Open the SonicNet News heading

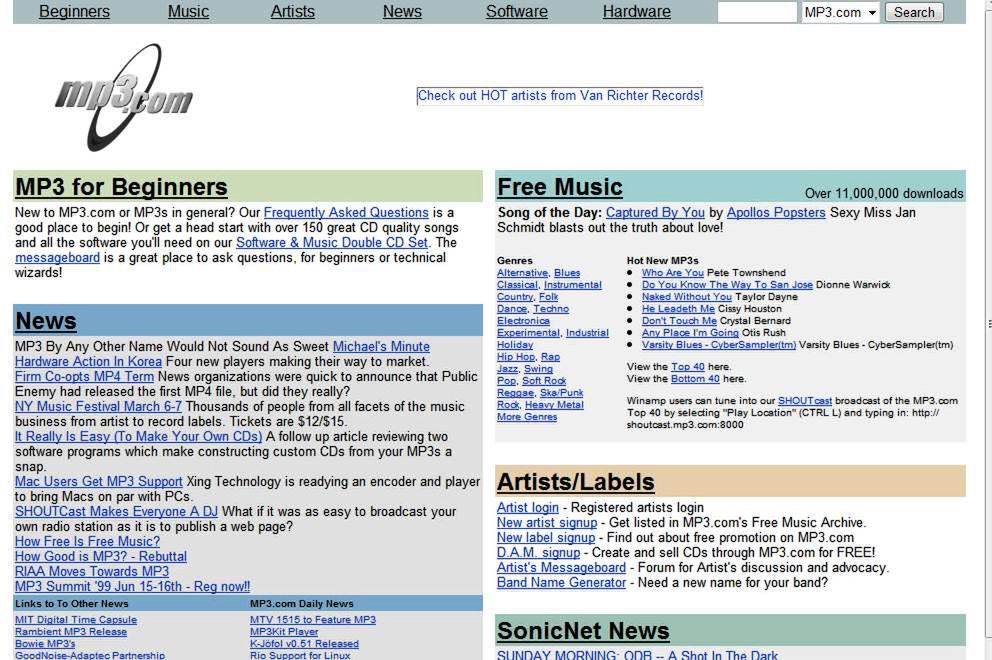(x=583, y=631)
